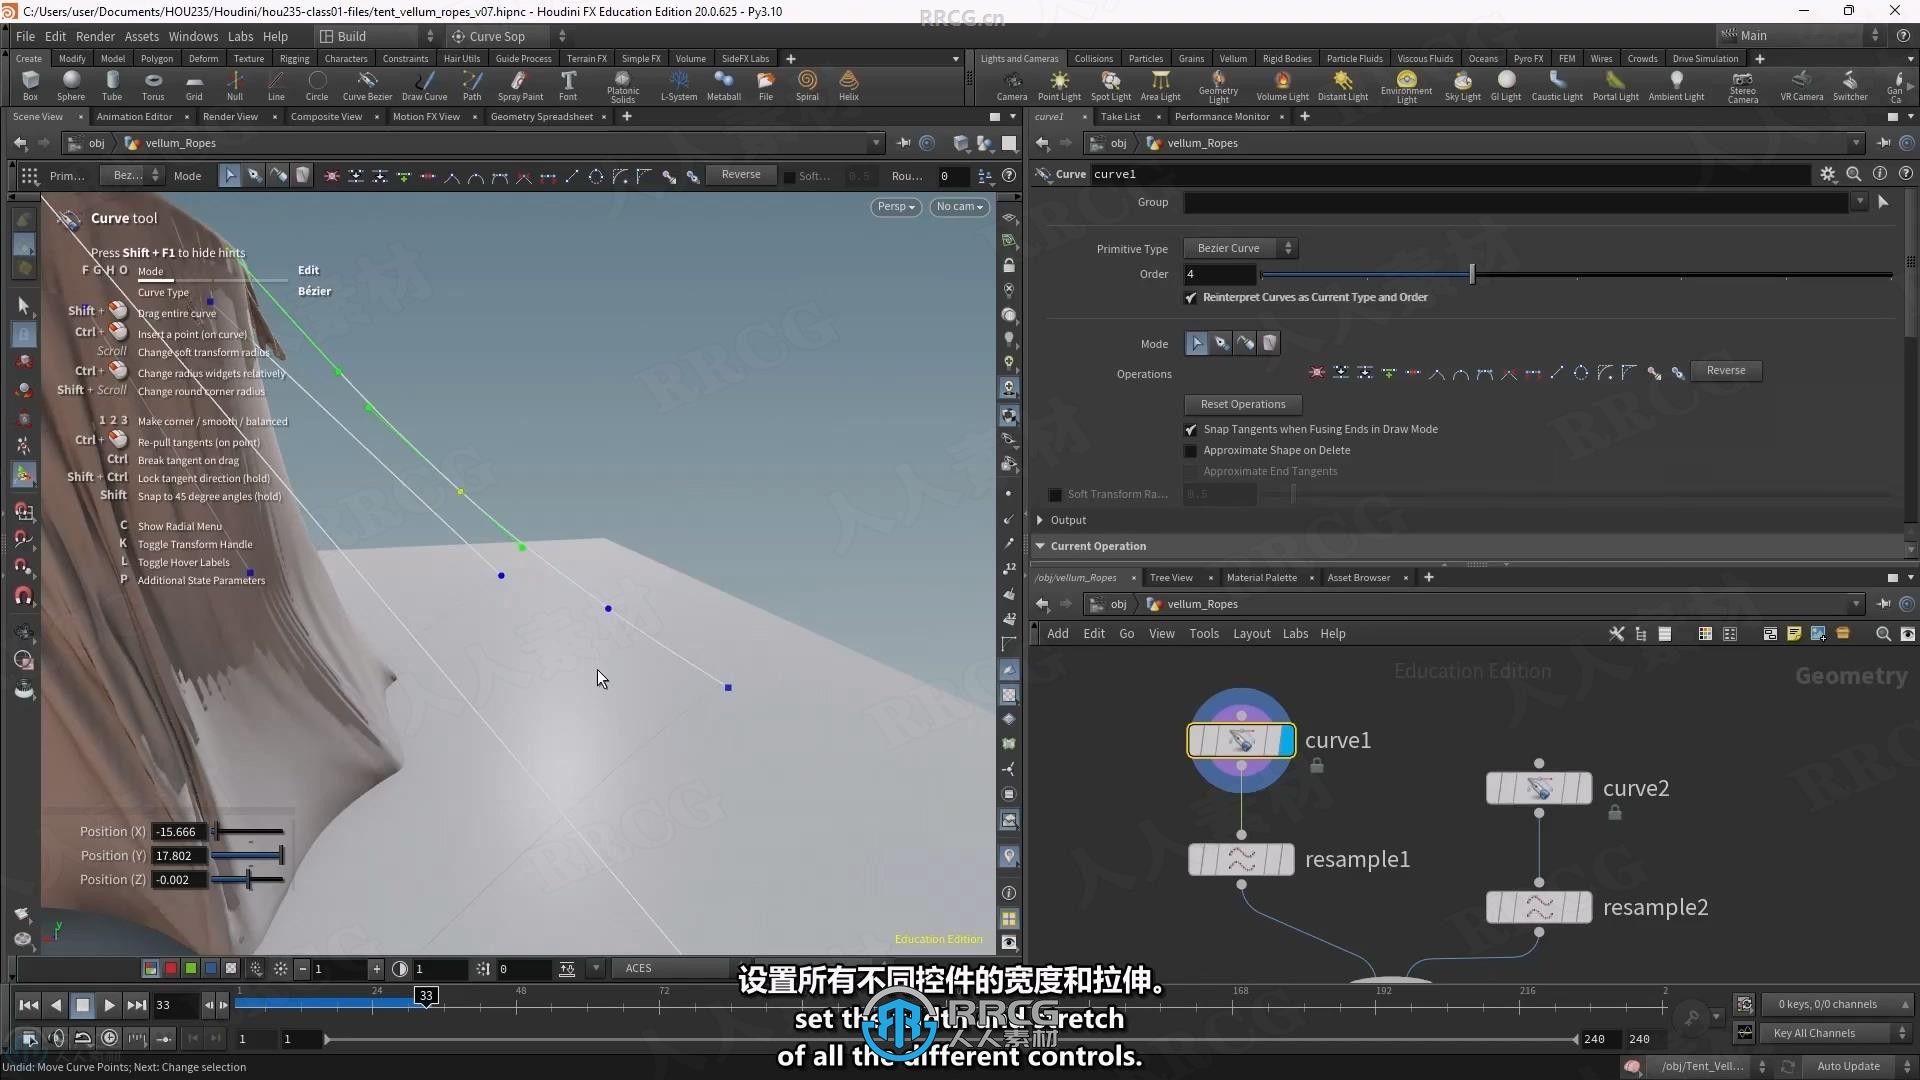
Task: Open the Windows menu
Action: [x=193, y=36]
